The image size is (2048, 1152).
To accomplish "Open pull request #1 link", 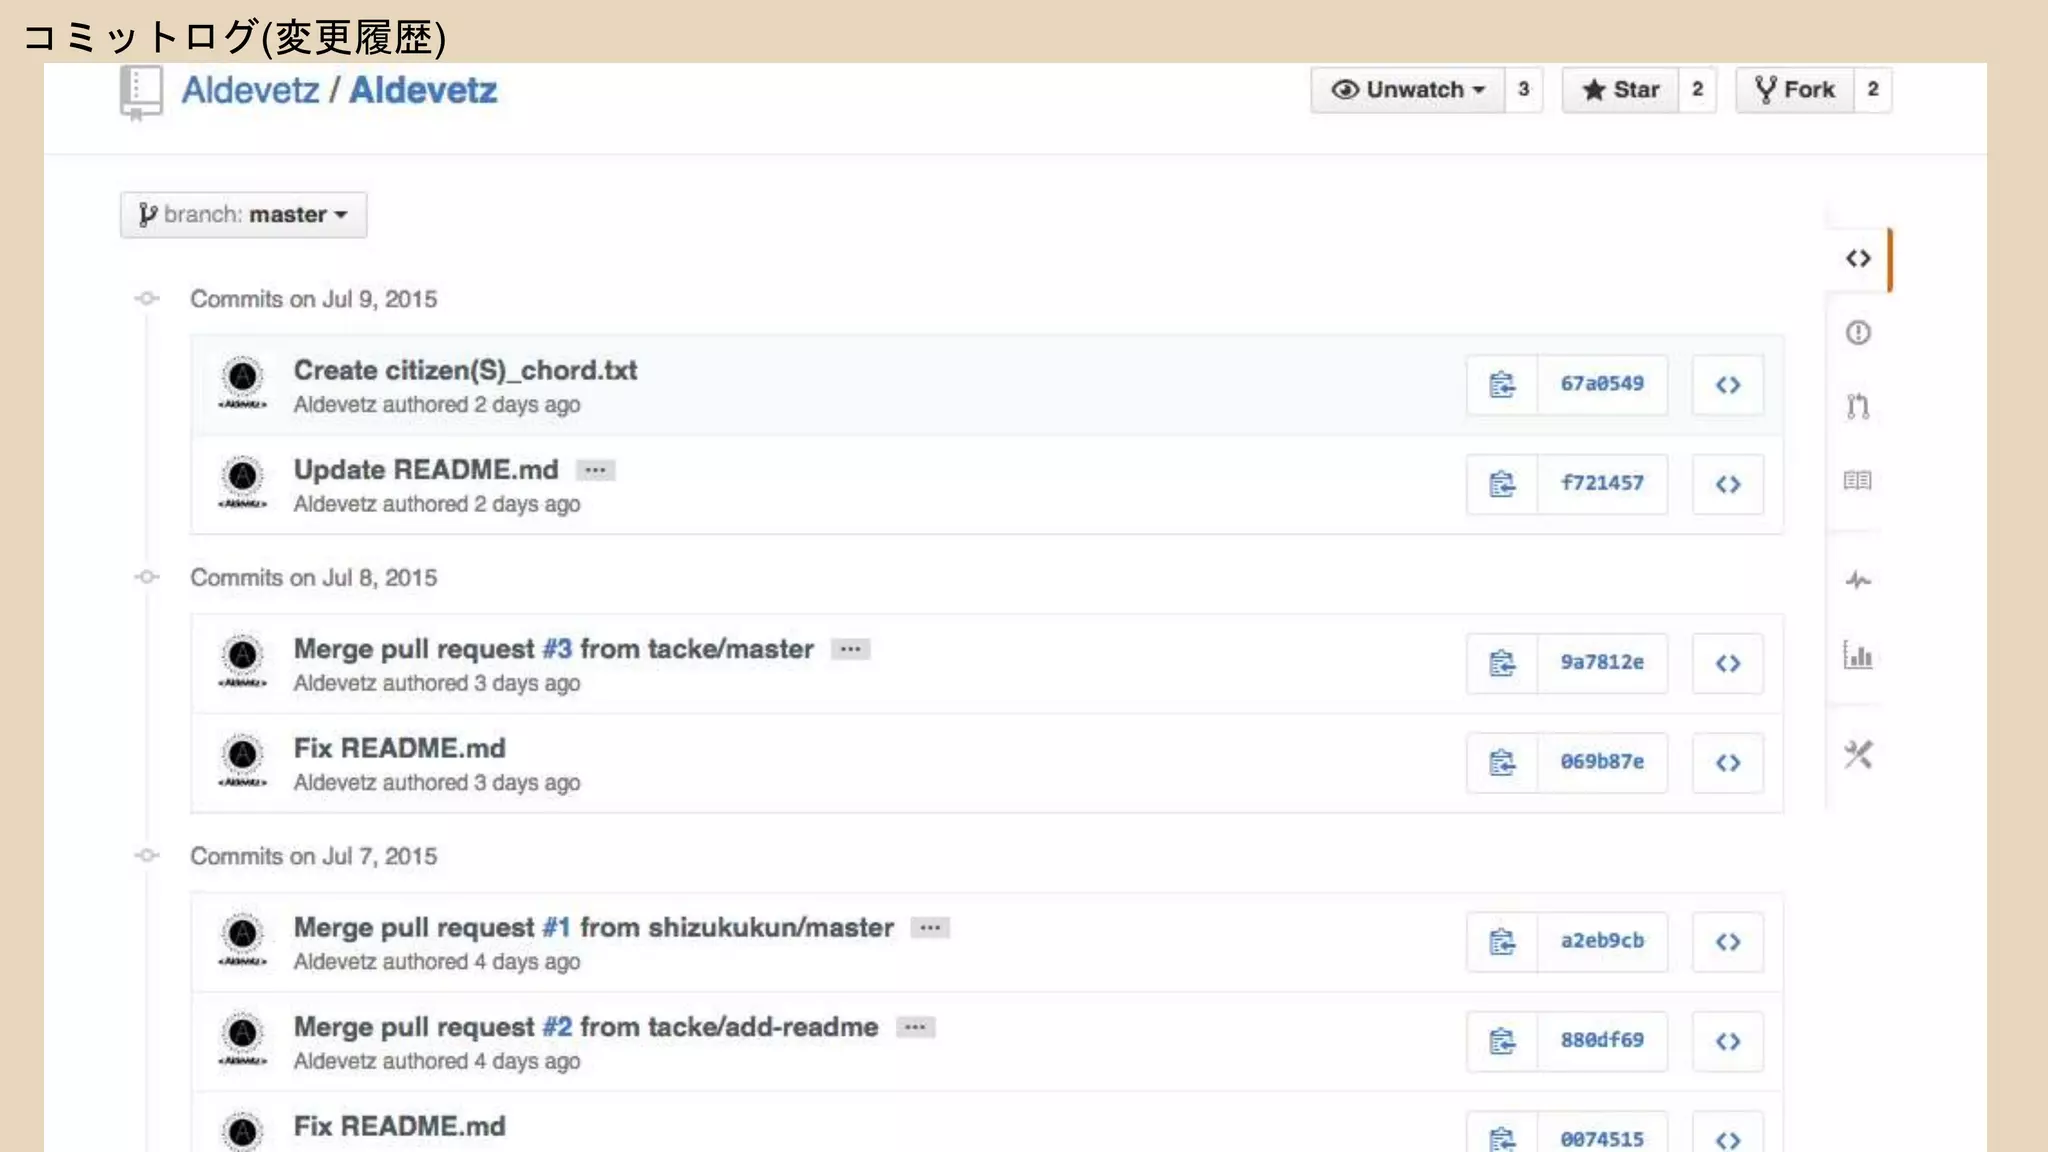I will tap(556, 928).
